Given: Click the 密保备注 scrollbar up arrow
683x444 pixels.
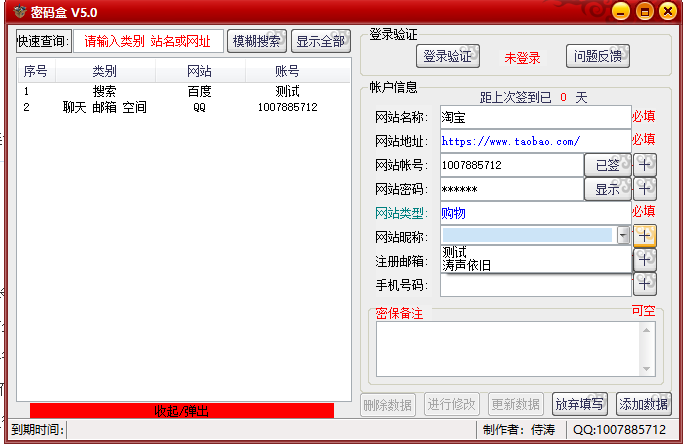Looking at the screenshot, I should pos(646,330).
